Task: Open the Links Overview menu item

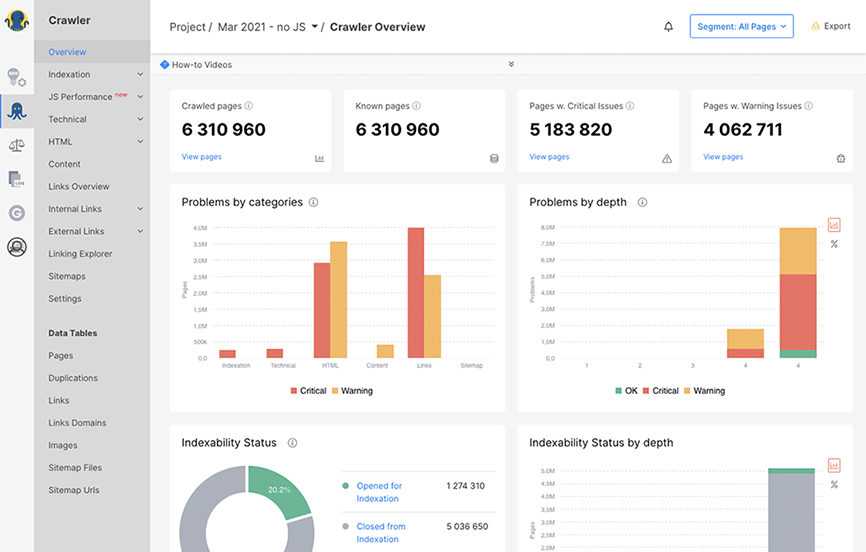Action: pyautogui.click(x=79, y=187)
